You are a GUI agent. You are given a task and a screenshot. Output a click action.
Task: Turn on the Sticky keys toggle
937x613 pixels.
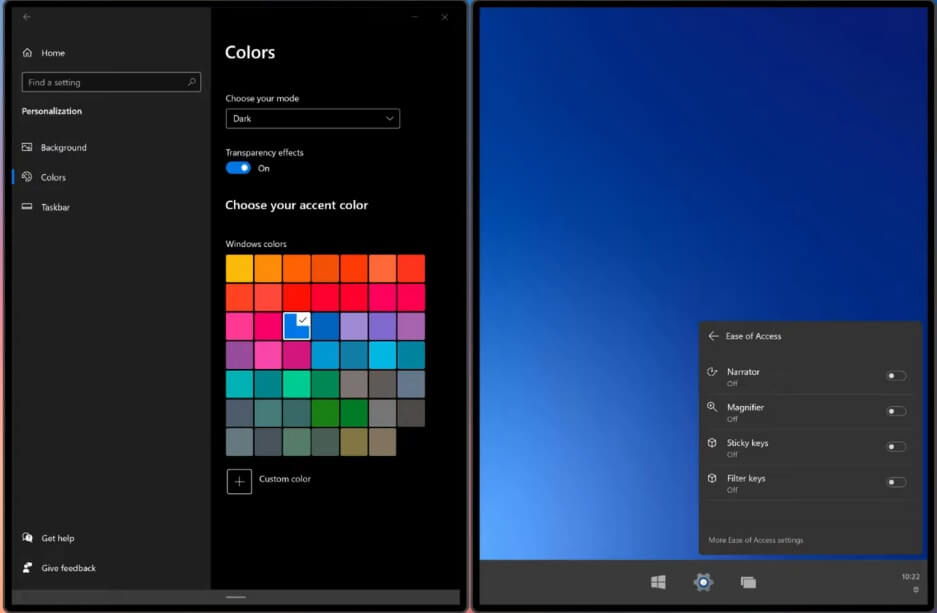896,446
